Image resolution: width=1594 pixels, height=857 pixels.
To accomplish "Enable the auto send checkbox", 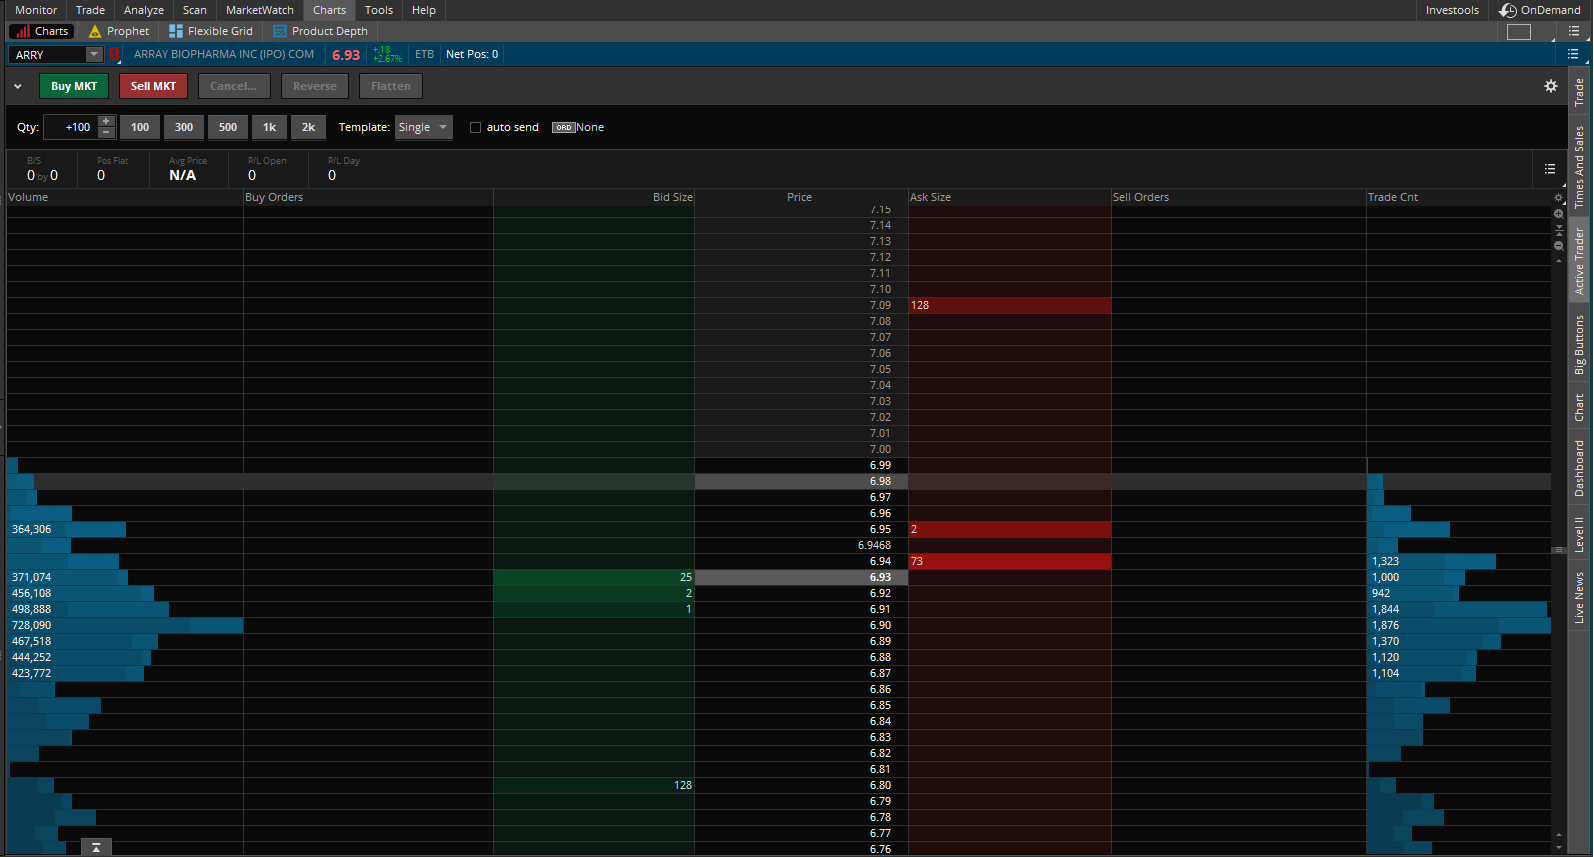I will [x=476, y=127].
